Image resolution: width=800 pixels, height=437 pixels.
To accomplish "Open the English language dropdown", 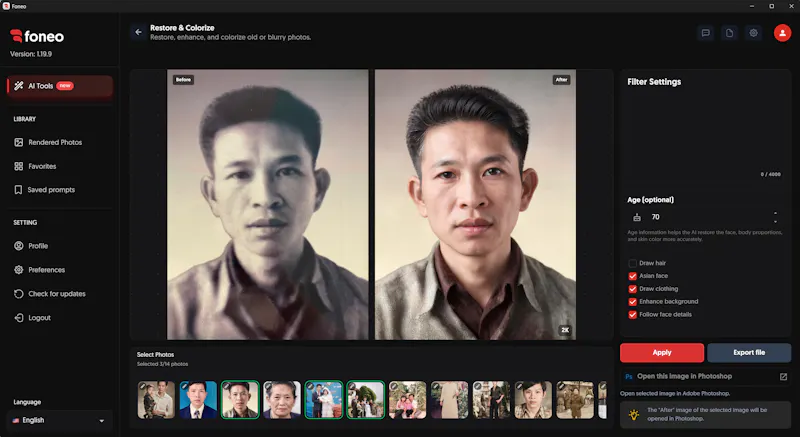I will tap(59, 421).
